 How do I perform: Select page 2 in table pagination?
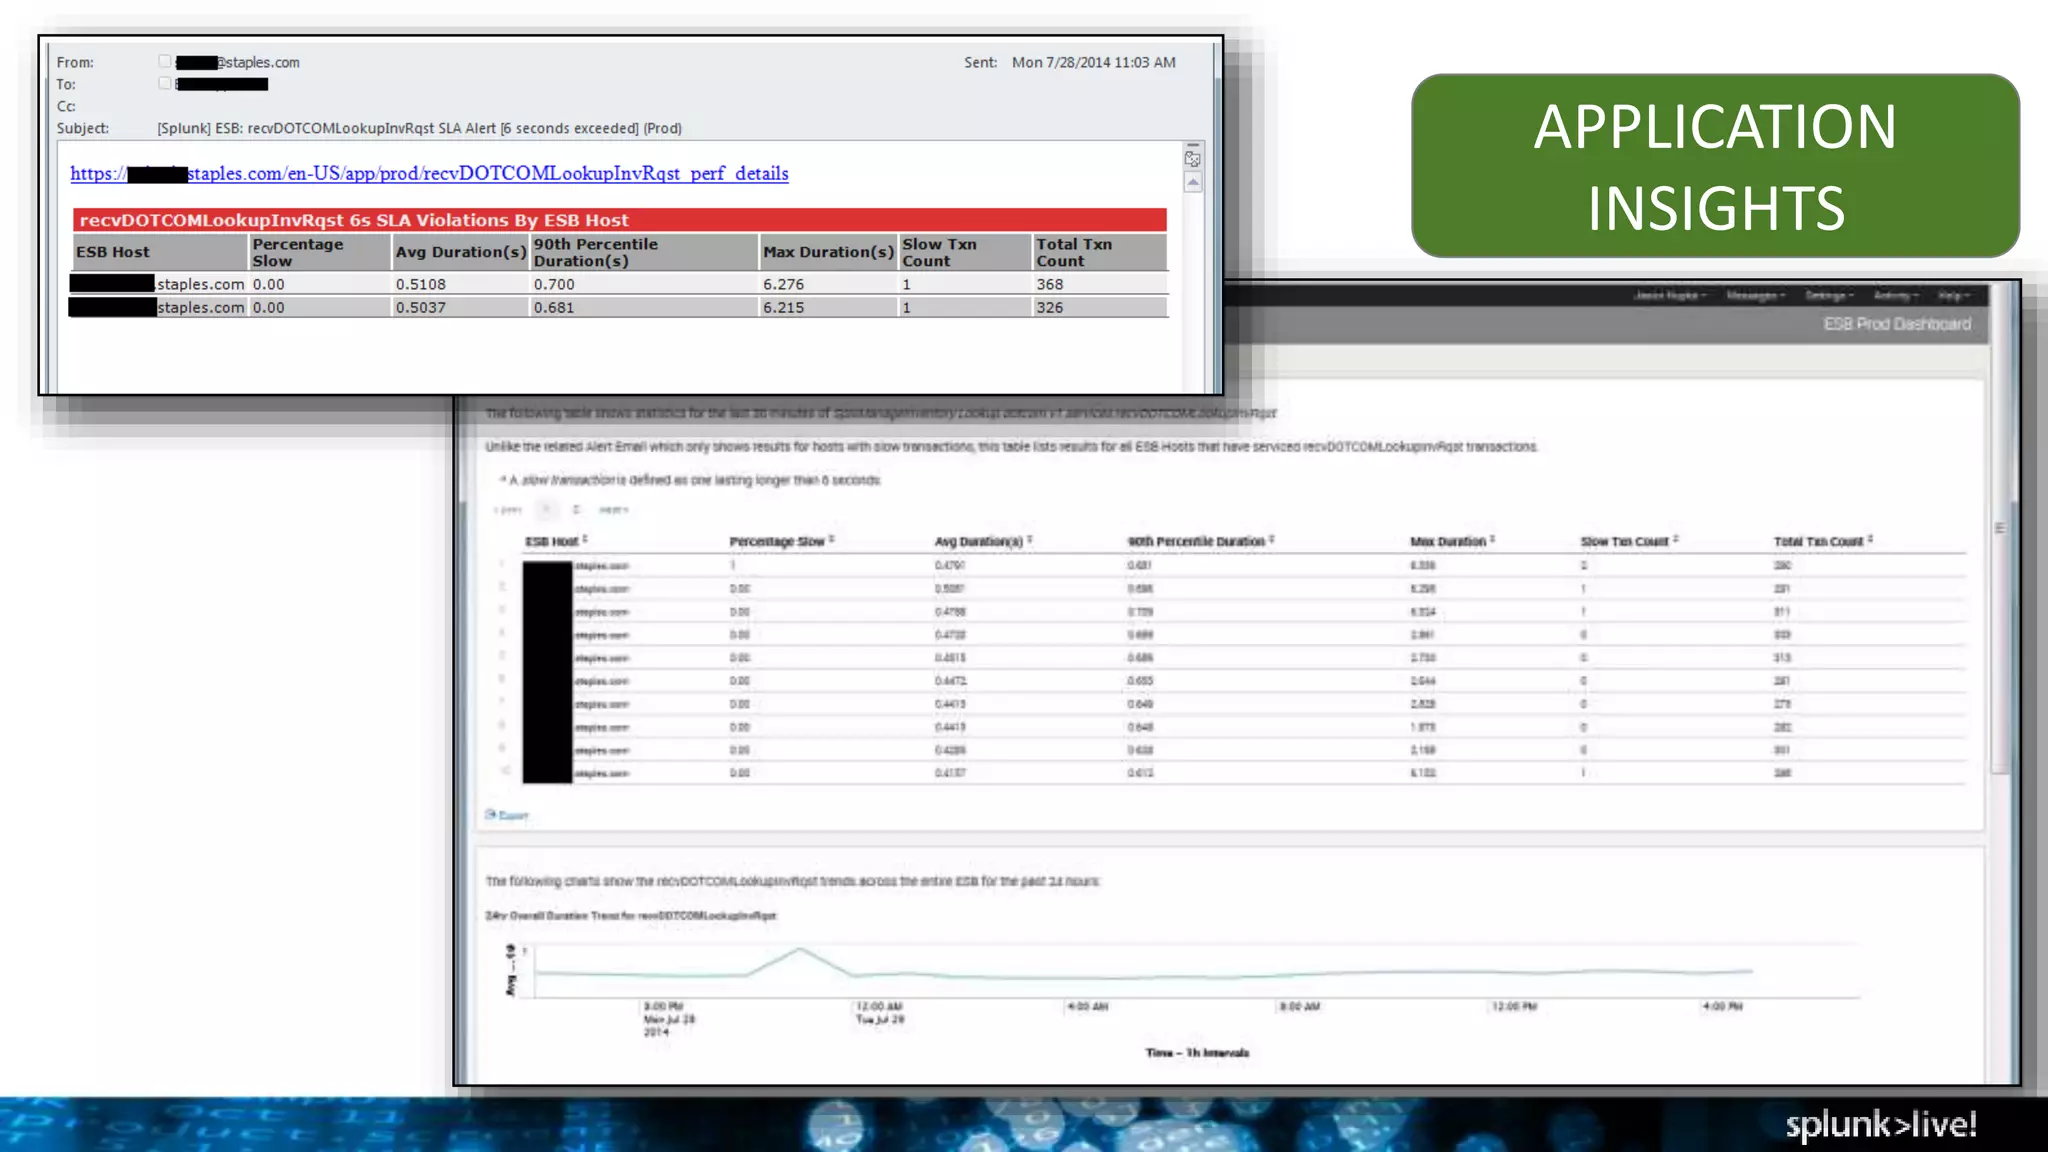coord(576,510)
